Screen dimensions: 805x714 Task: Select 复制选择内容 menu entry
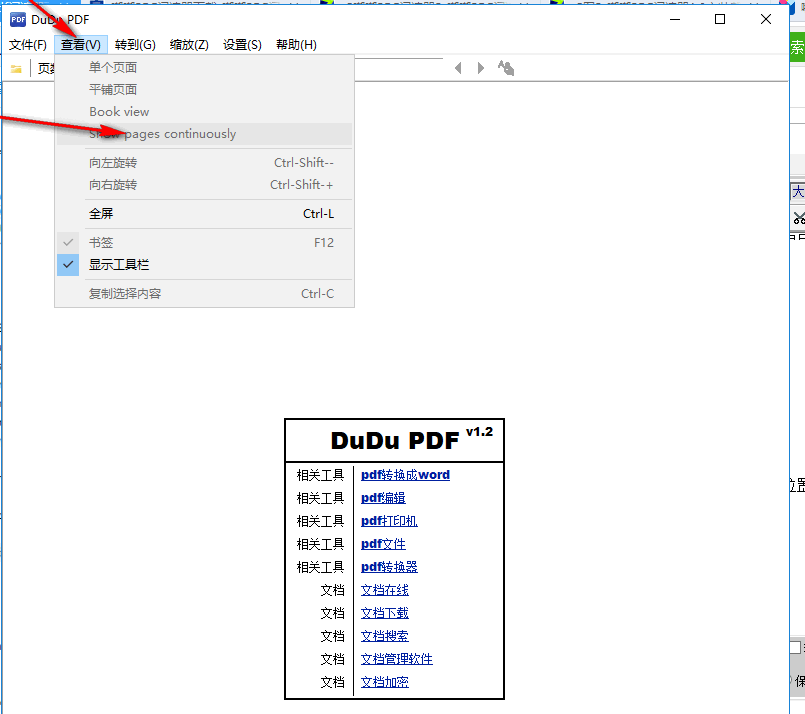pyautogui.click(x=204, y=294)
